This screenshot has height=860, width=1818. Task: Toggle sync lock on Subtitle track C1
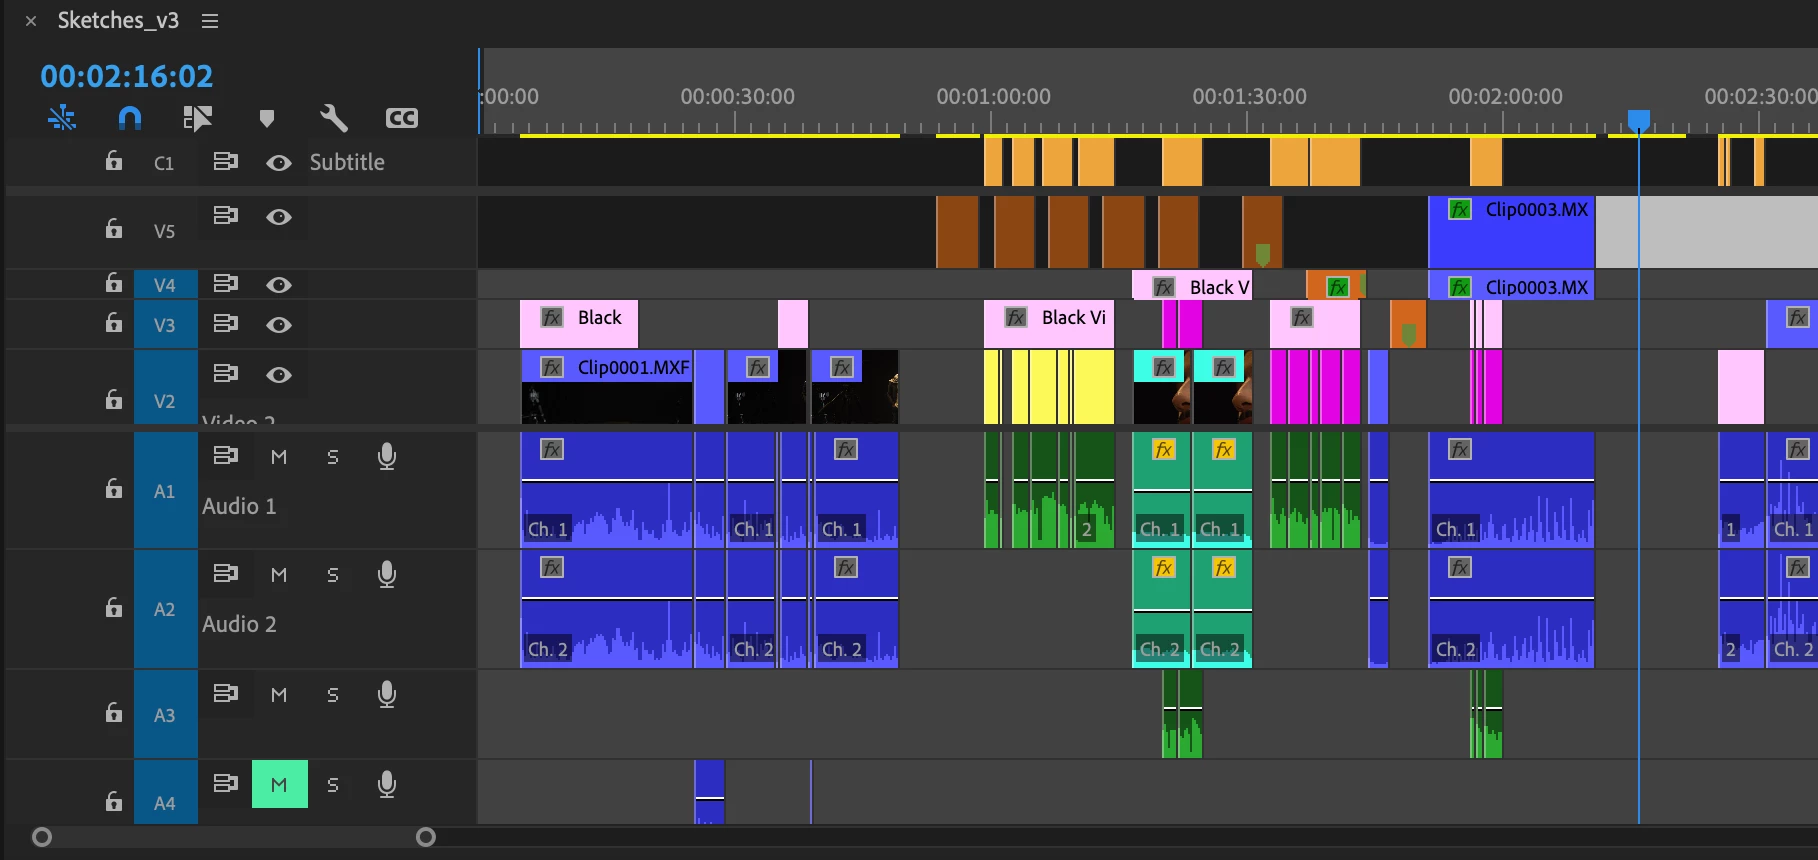[226, 161]
